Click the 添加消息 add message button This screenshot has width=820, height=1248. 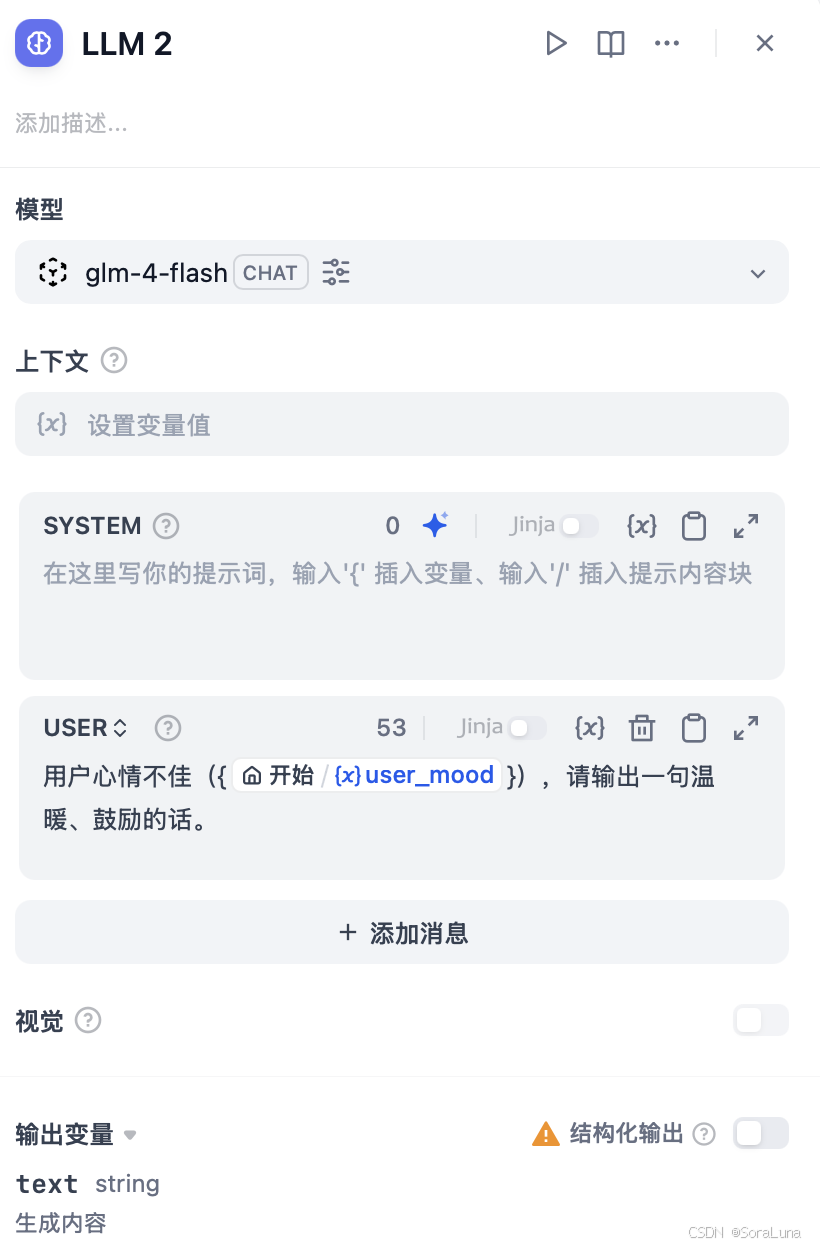402,933
